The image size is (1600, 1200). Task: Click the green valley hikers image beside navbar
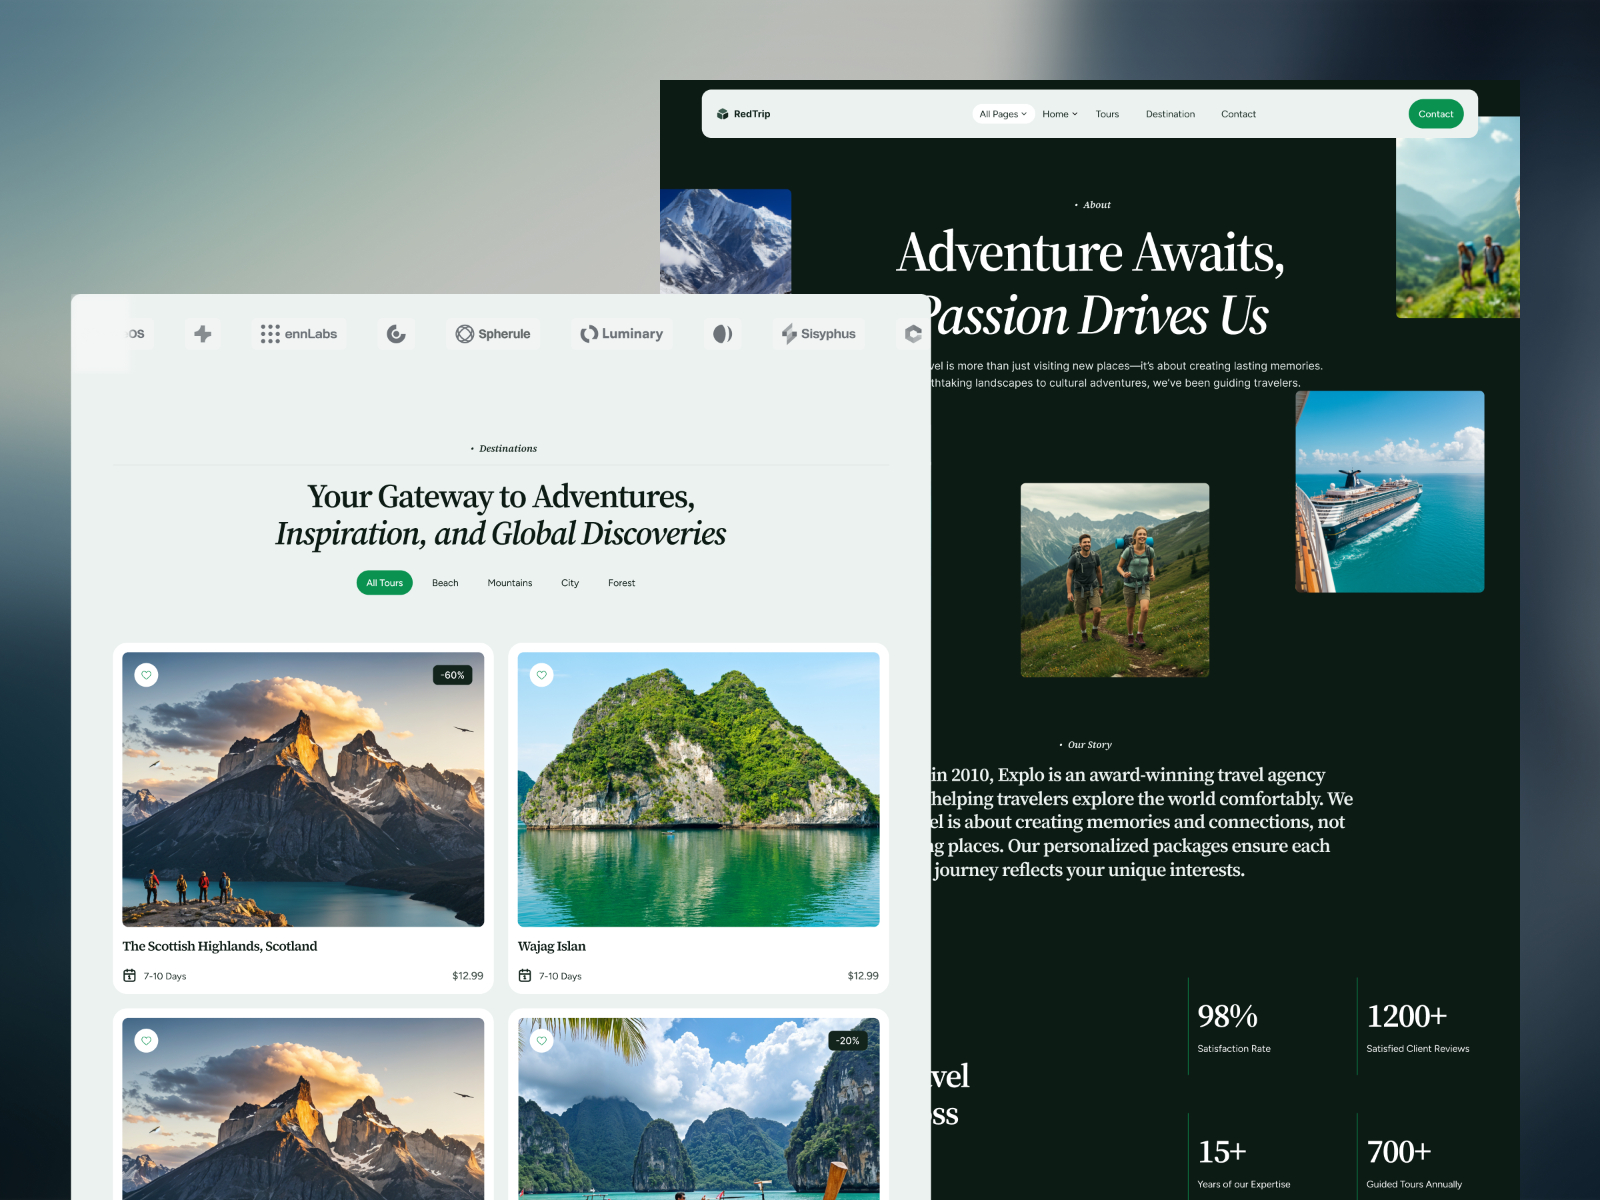tap(1458, 228)
